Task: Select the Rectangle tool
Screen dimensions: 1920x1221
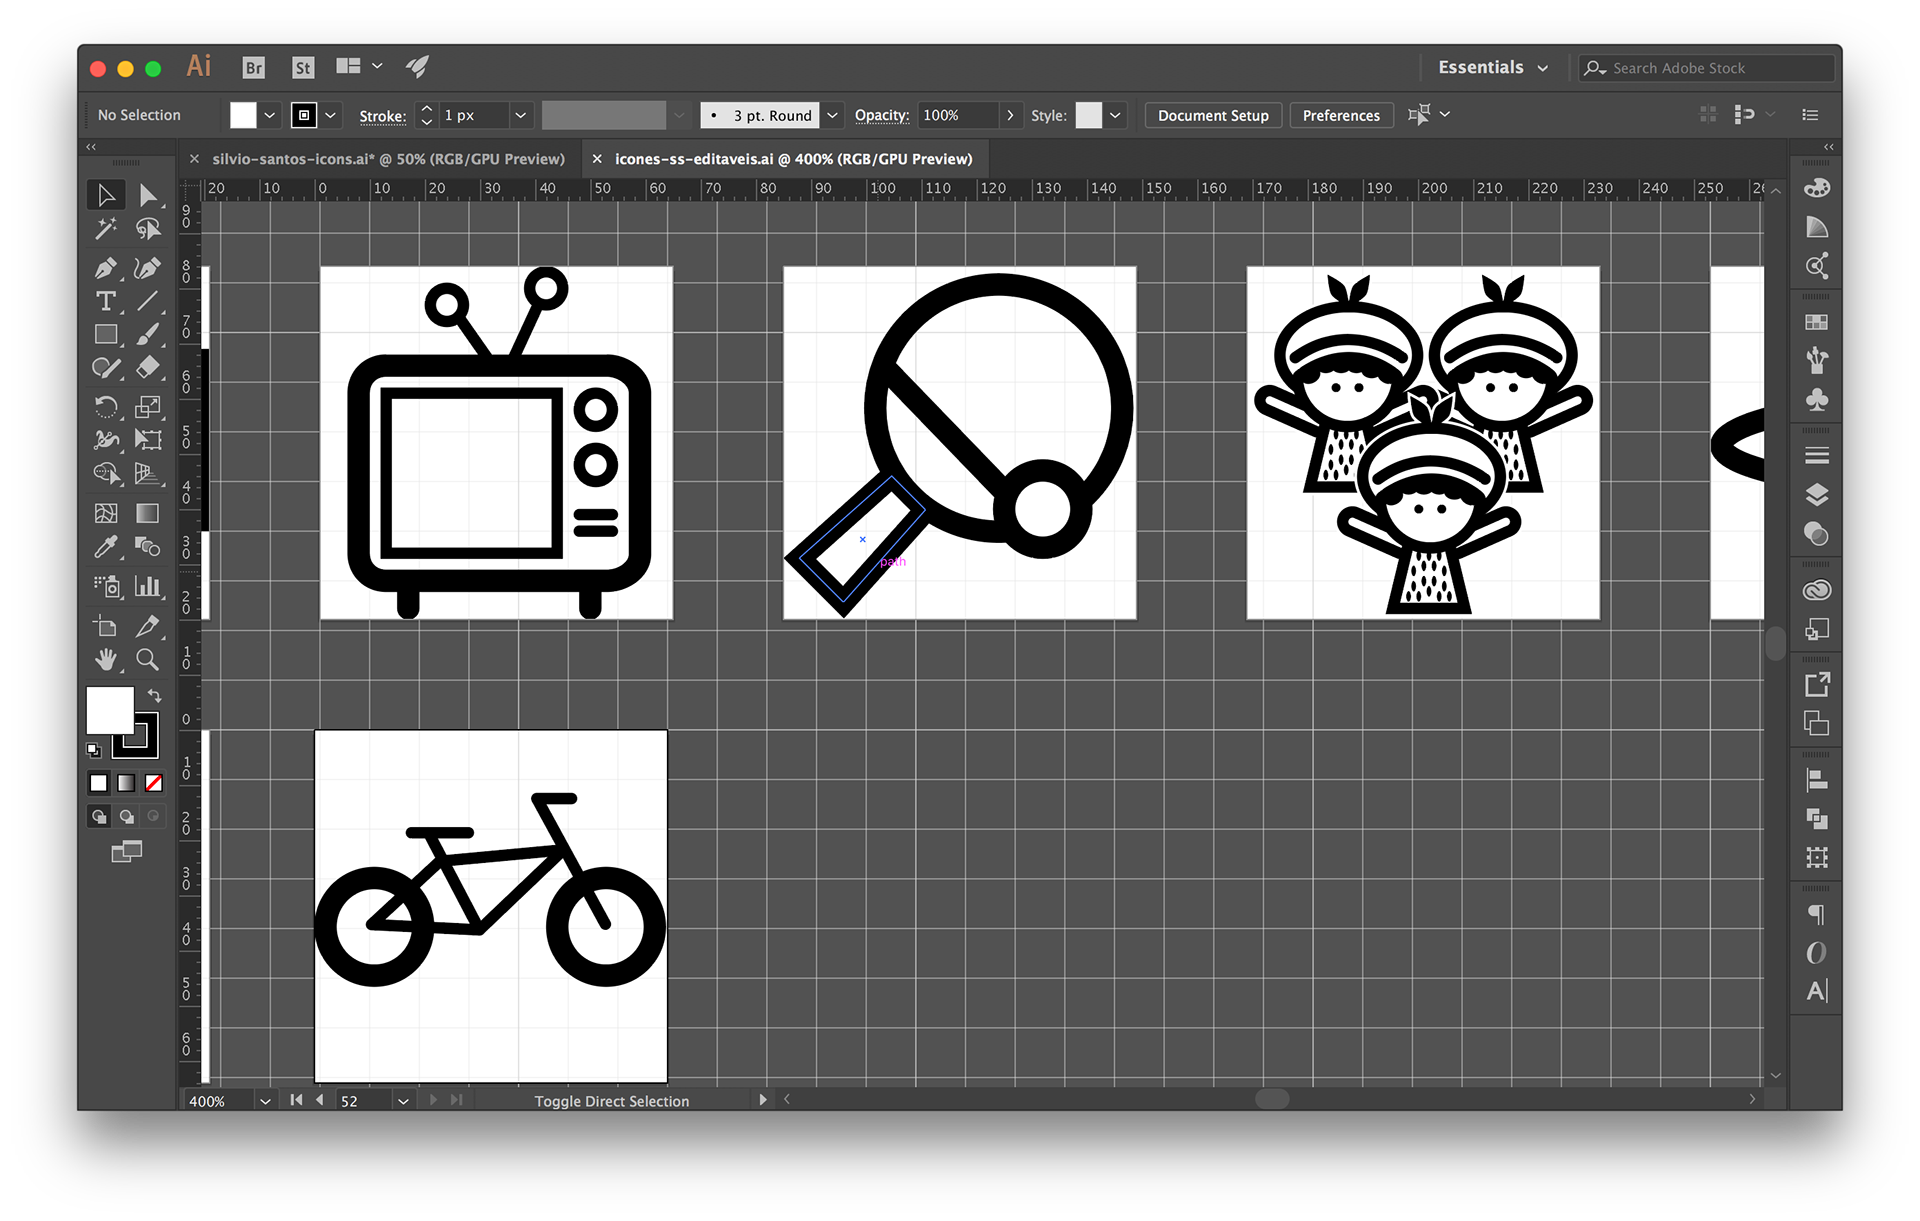Action: click(x=105, y=334)
